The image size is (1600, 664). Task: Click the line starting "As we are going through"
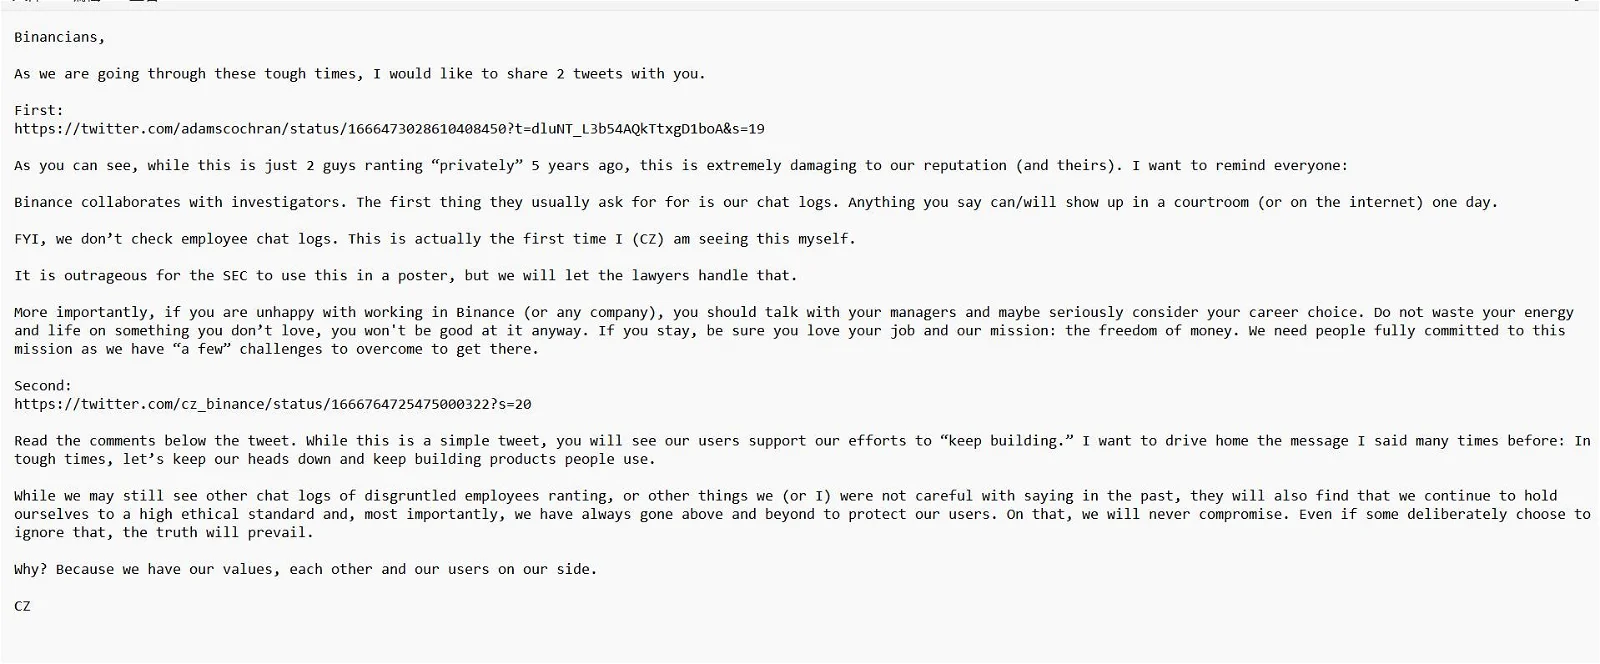pos(359,74)
